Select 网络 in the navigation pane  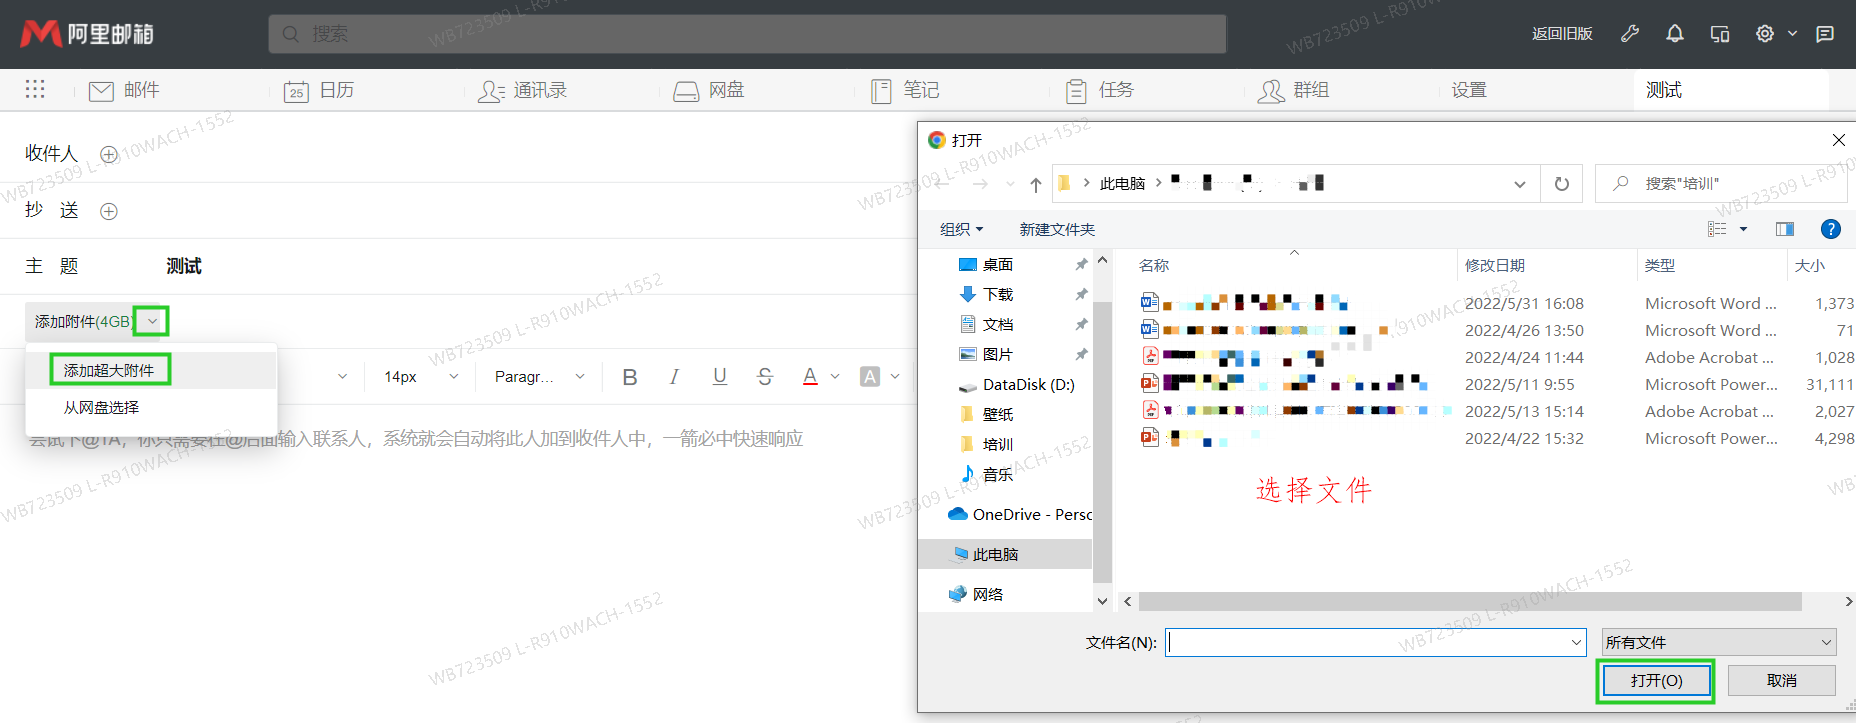point(976,595)
